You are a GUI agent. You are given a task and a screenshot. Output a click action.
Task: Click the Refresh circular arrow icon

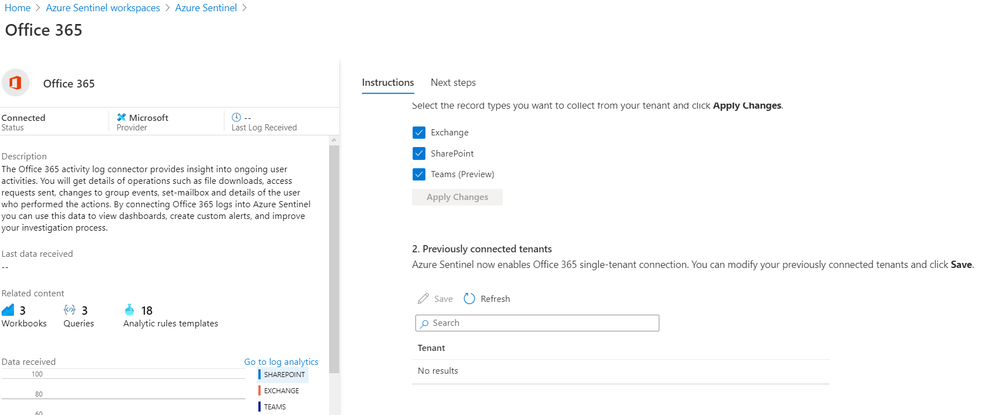[470, 298]
